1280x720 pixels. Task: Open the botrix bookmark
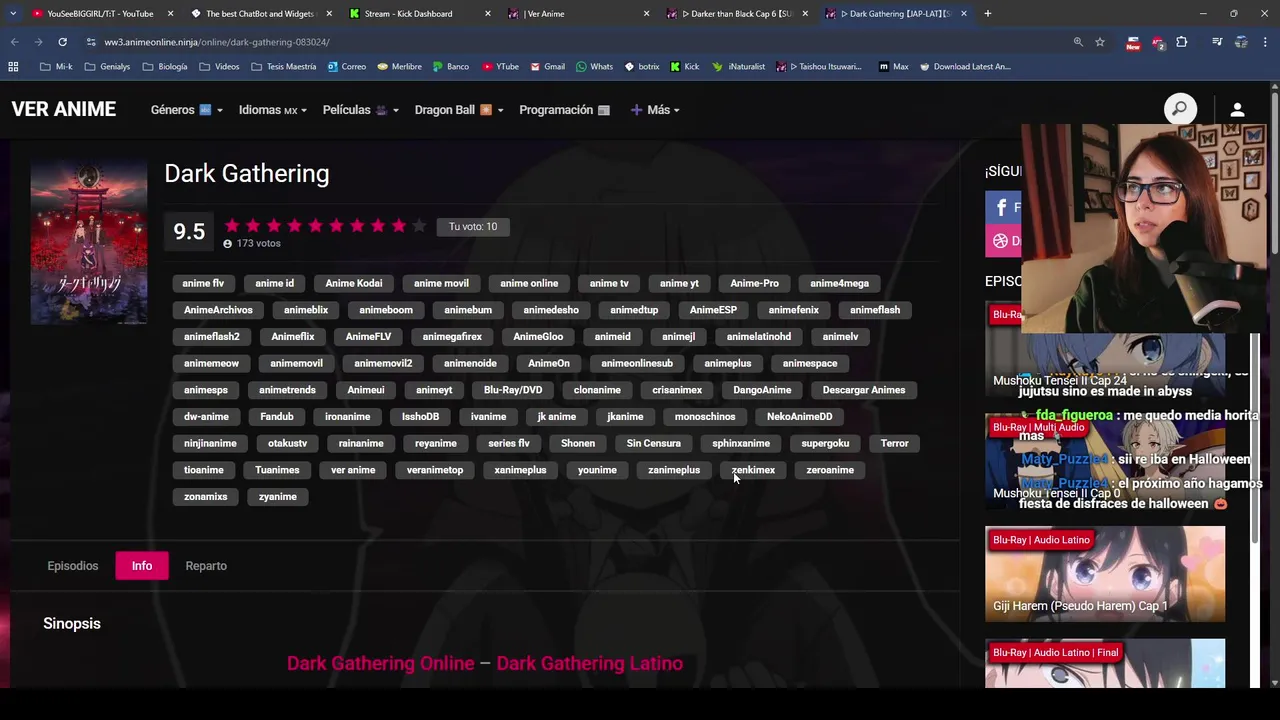tap(641, 67)
